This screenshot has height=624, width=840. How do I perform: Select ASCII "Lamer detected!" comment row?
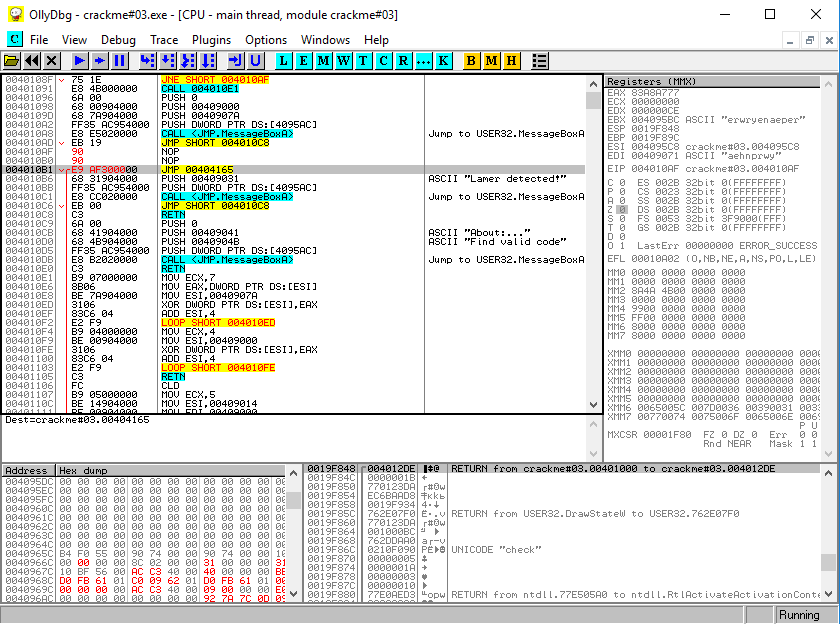point(497,178)
